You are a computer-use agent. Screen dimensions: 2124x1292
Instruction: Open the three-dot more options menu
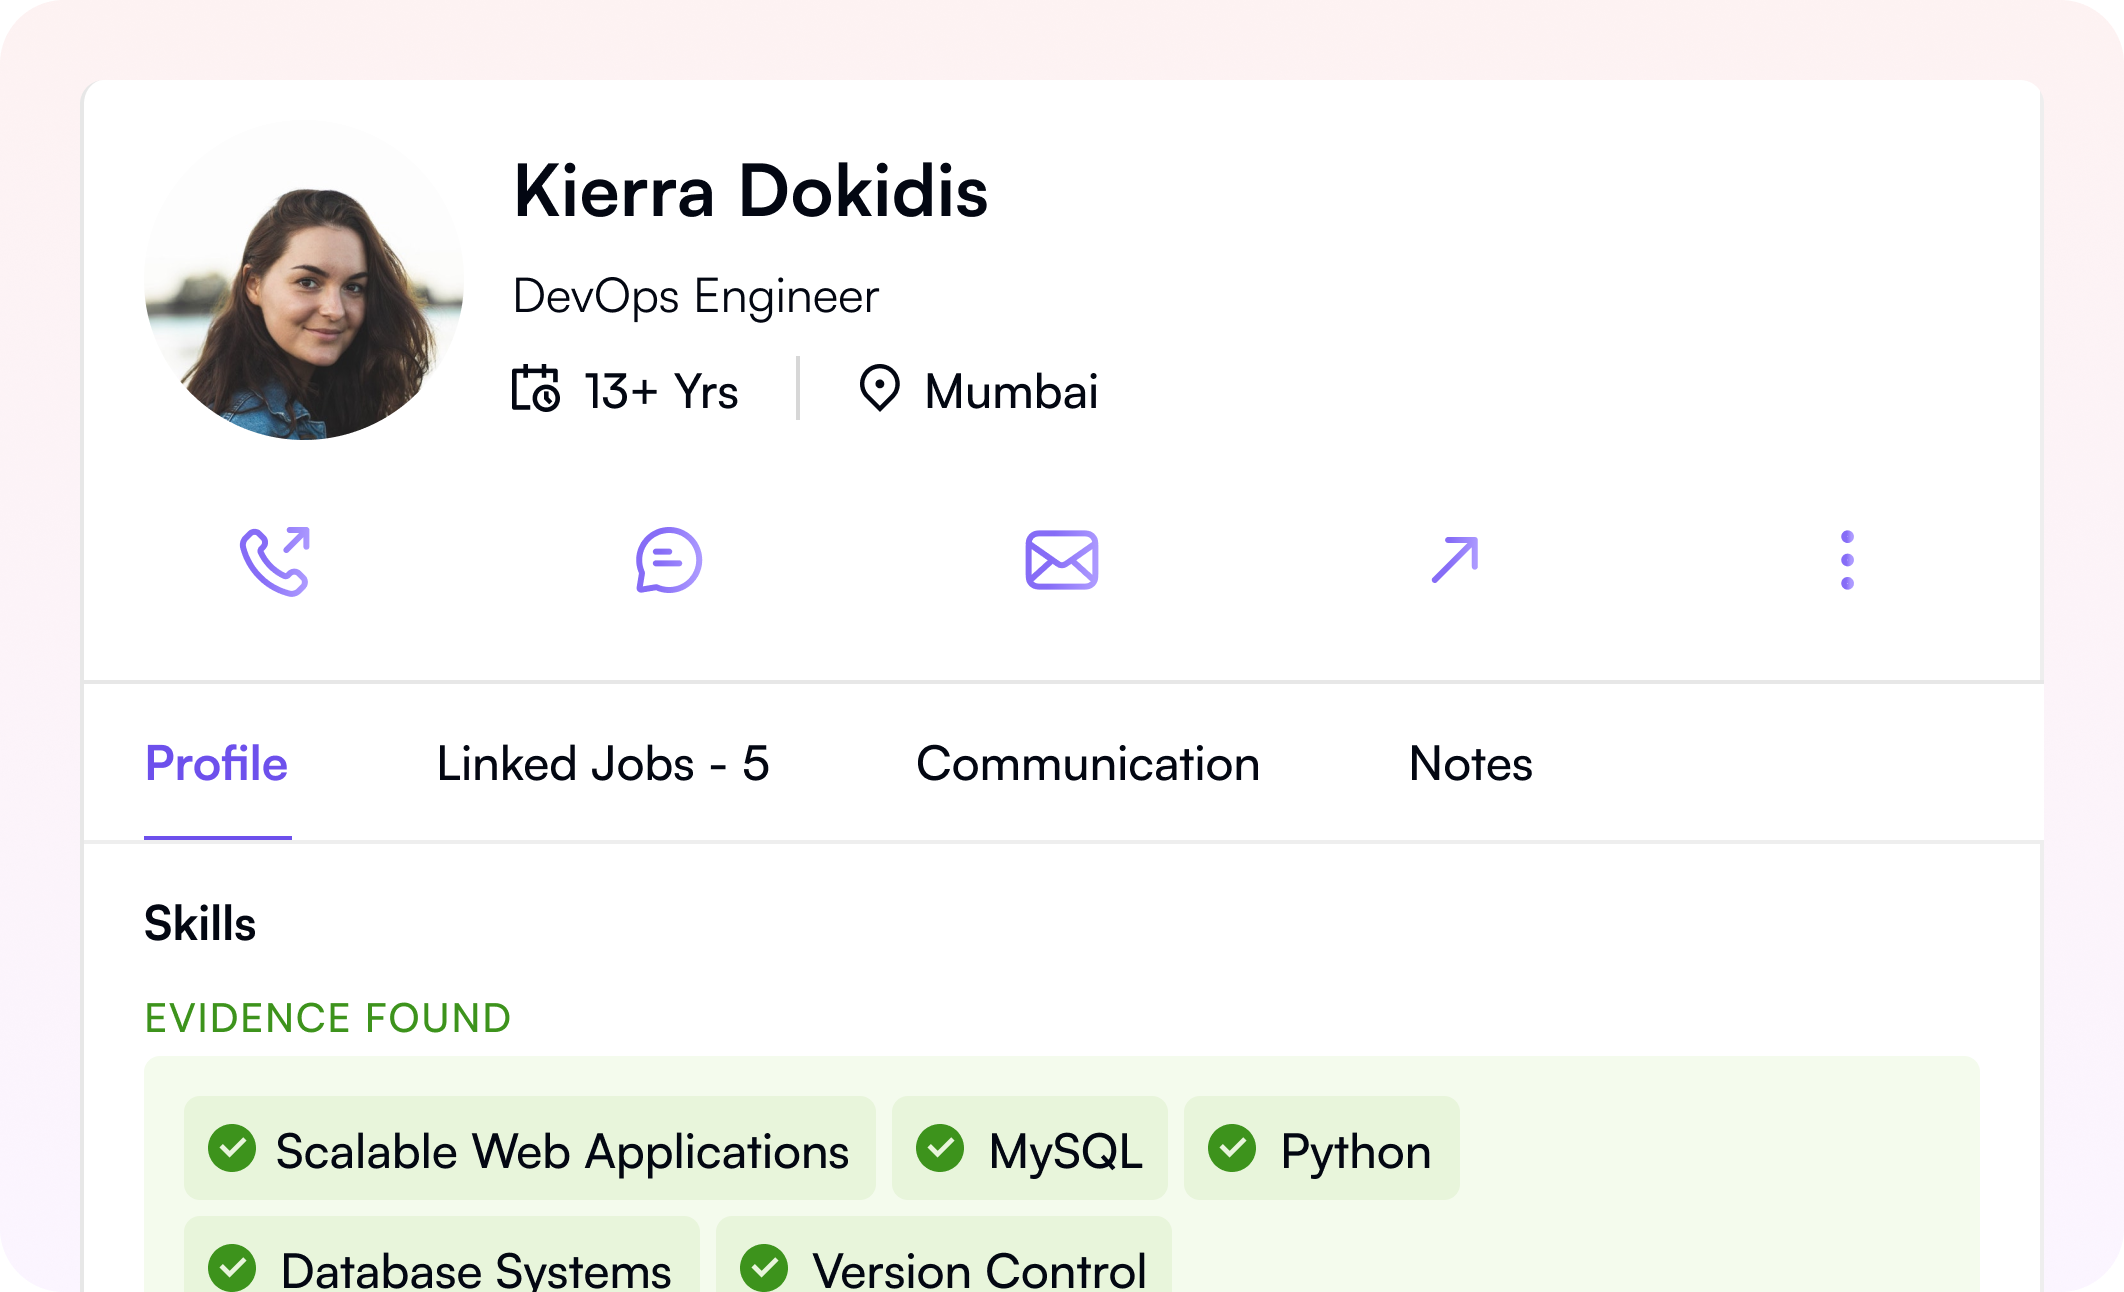(1846, 560)
